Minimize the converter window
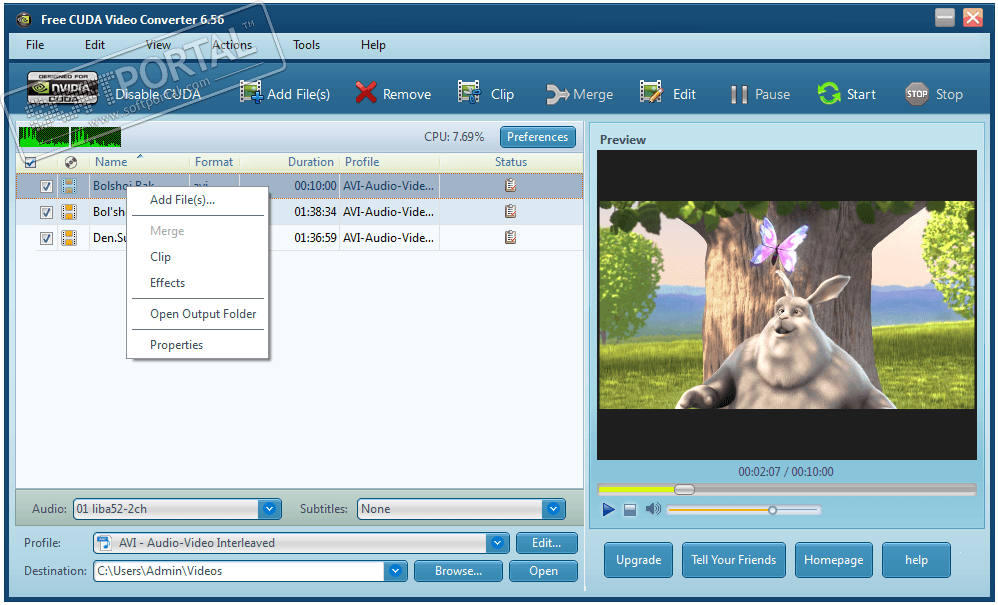998x605 pixels. [x=945, y=18]
